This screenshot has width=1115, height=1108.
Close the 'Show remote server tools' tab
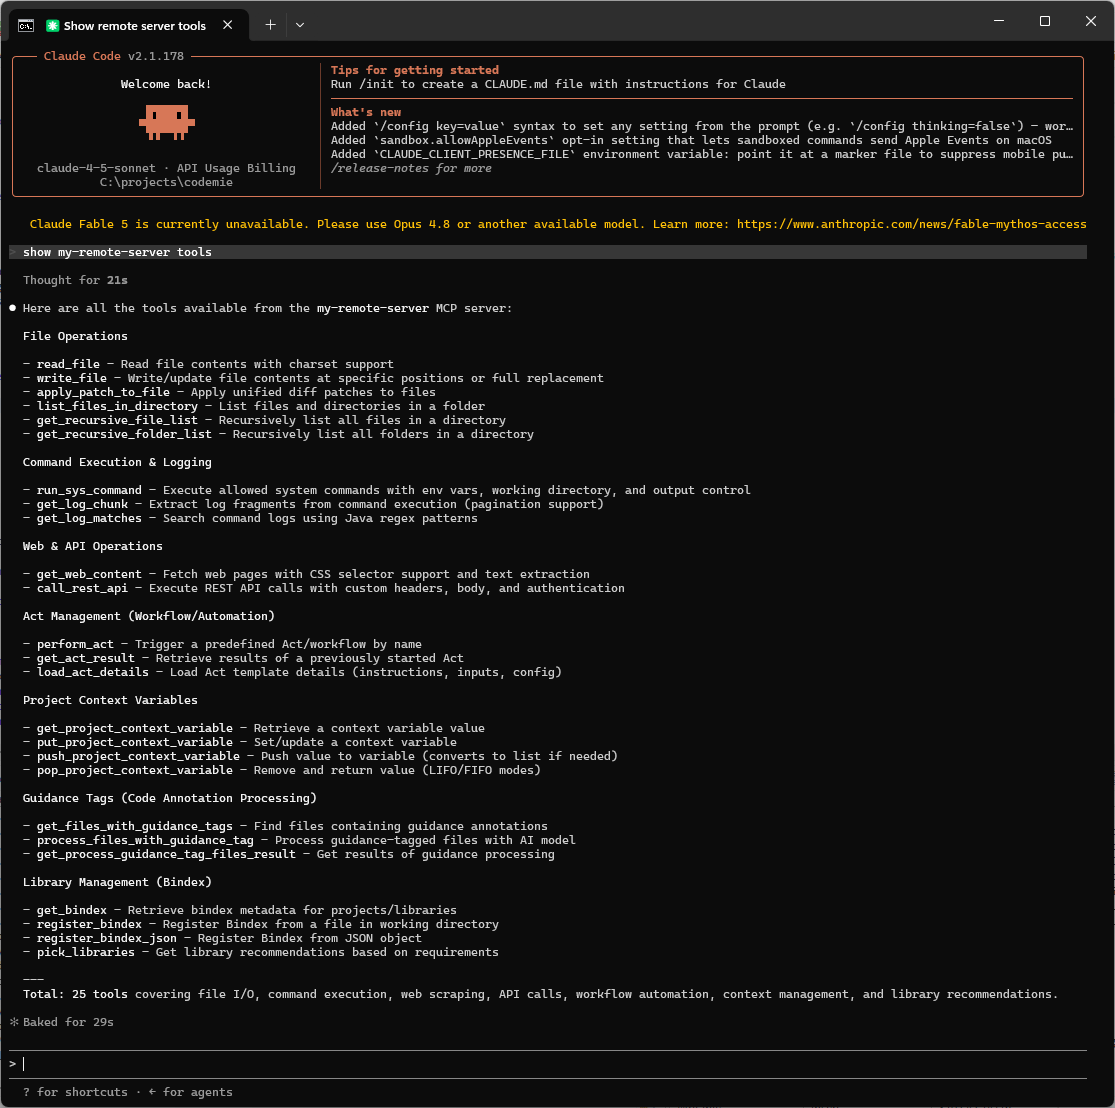(x=228, y=25)
